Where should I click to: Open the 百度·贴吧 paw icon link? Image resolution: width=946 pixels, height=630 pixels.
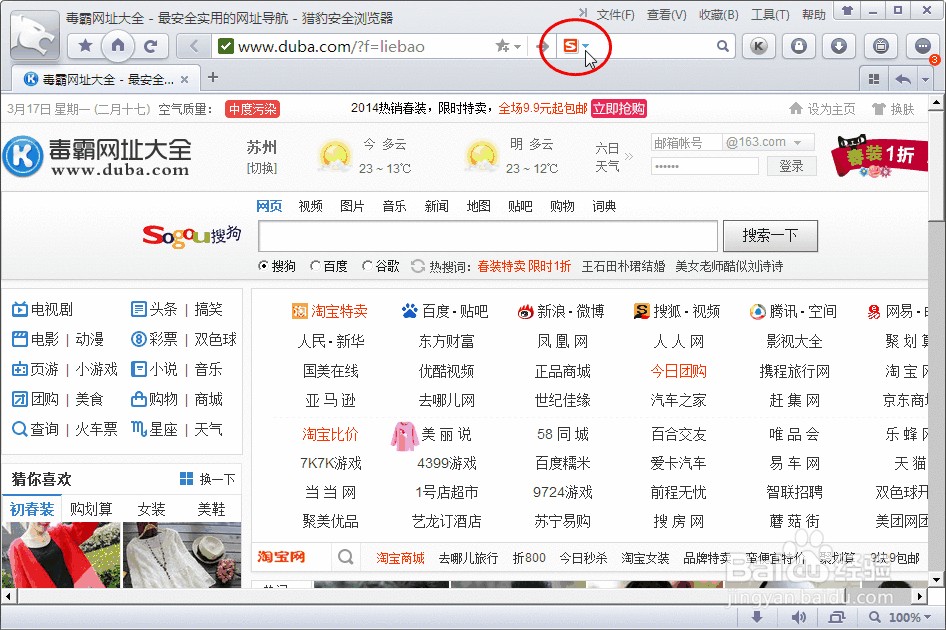(x=445, y=311)
